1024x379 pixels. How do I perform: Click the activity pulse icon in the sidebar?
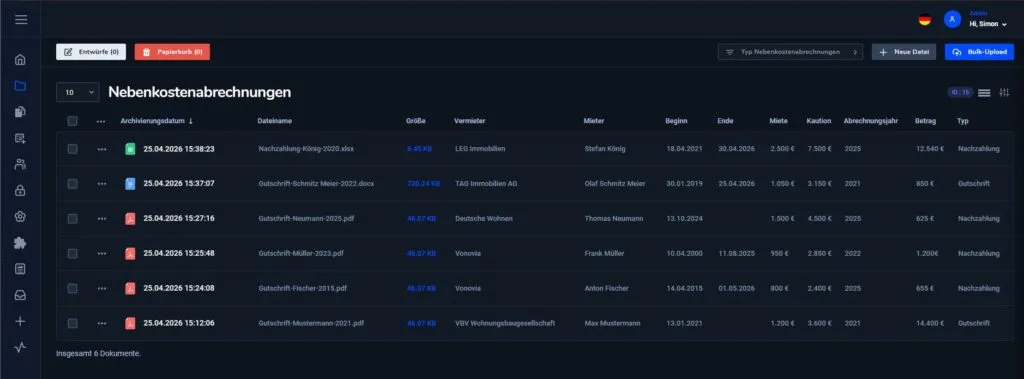[x=20, y=347]
